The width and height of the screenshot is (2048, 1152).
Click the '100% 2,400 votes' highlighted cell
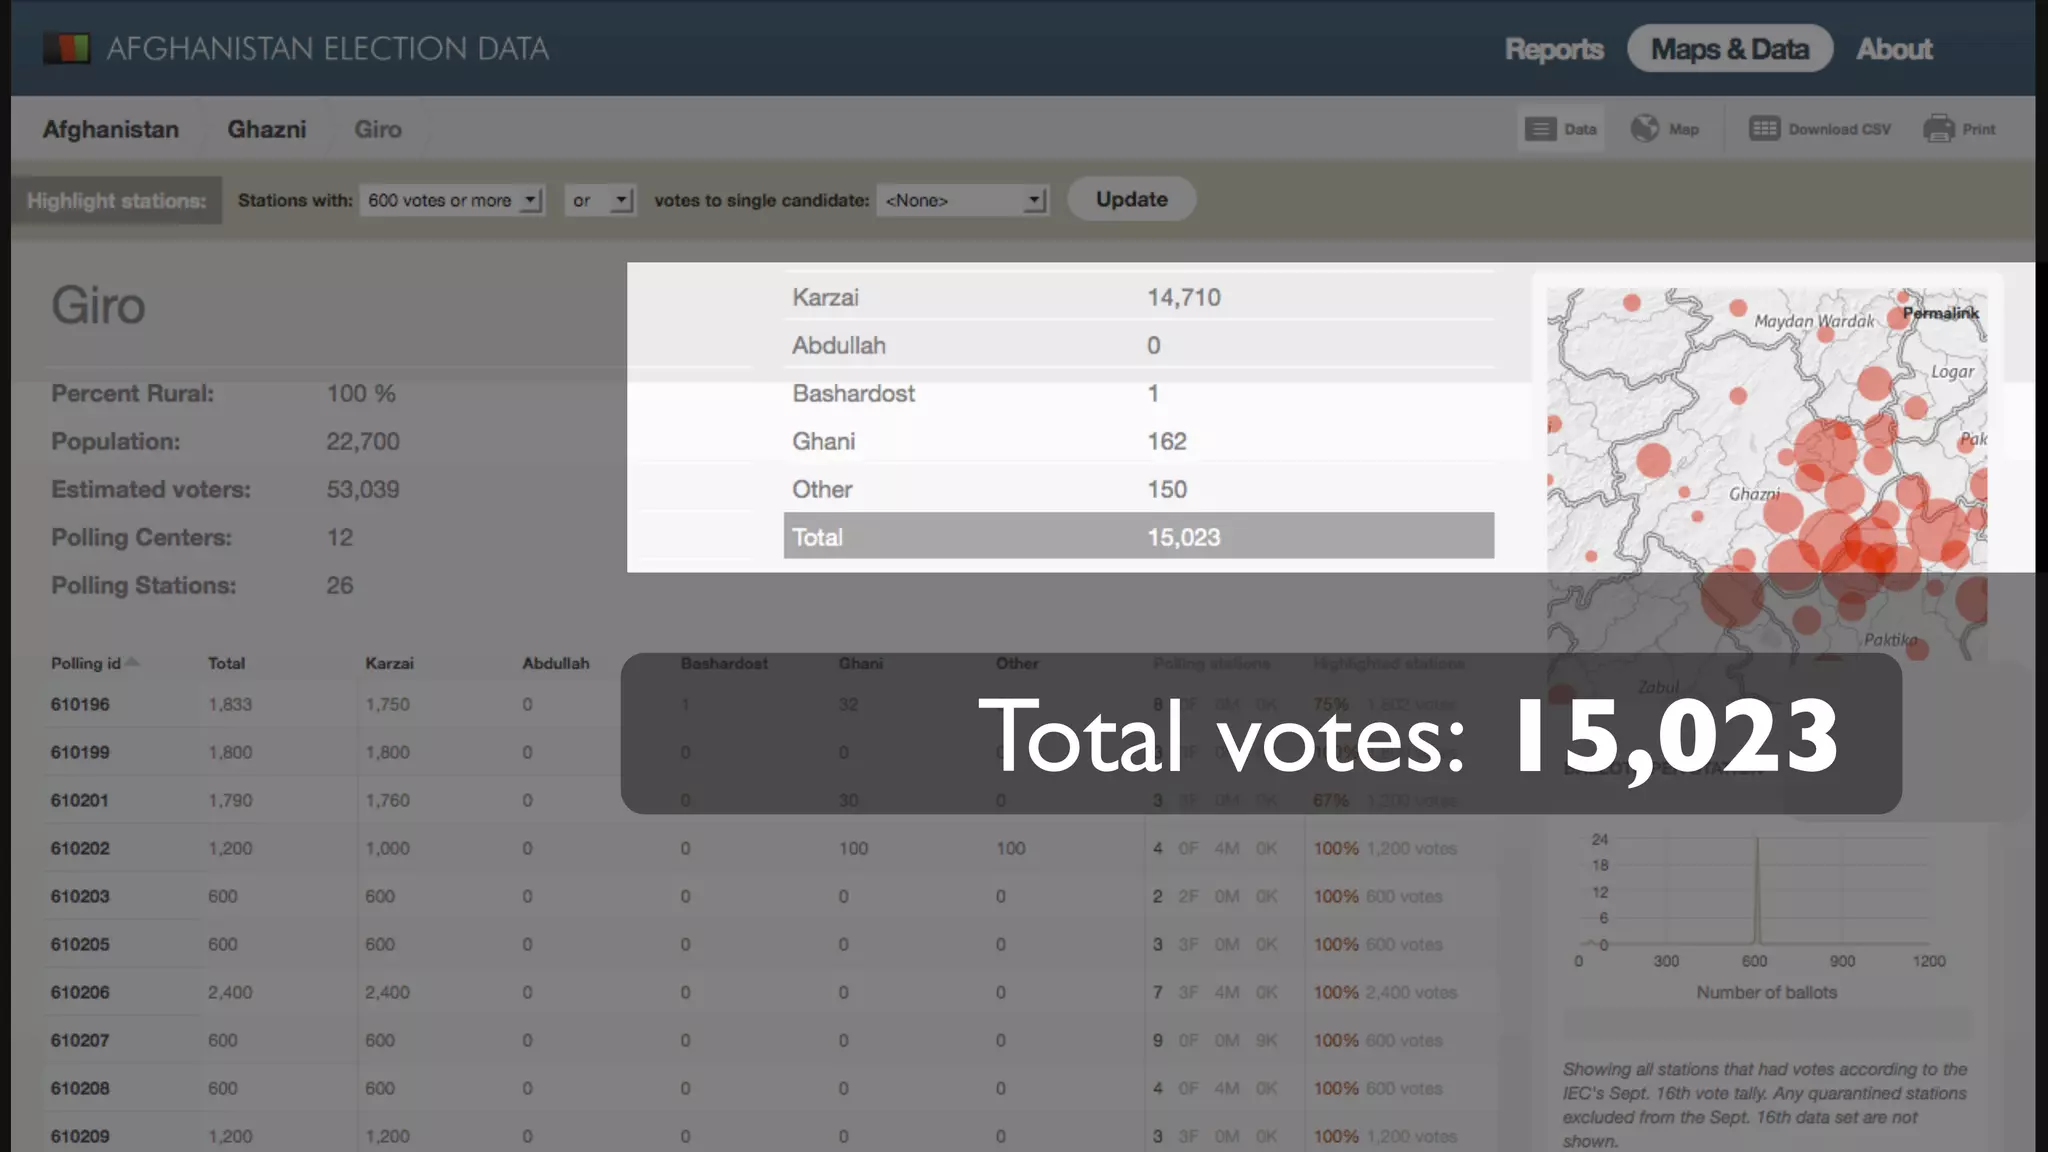pos(1385,992)
